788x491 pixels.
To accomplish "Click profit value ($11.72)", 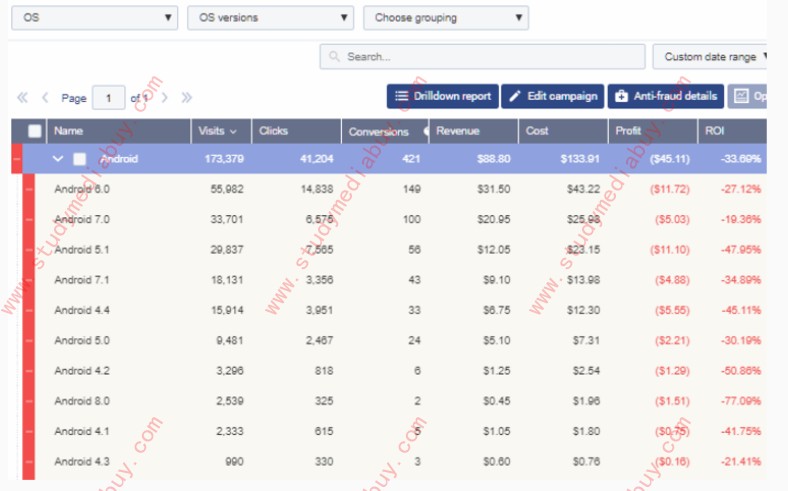I will 669,189.
